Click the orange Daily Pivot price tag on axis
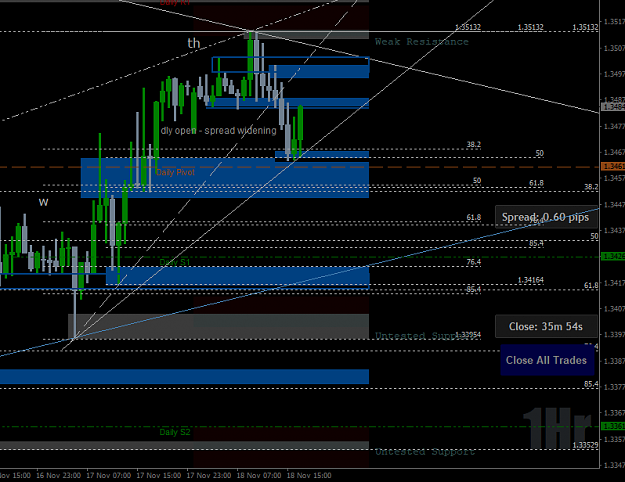625x482 pixels. (613, 166)
